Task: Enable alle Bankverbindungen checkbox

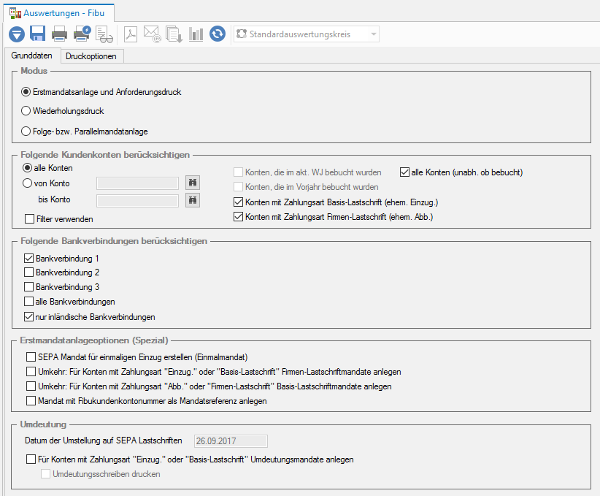Action: tap(29, 301)
